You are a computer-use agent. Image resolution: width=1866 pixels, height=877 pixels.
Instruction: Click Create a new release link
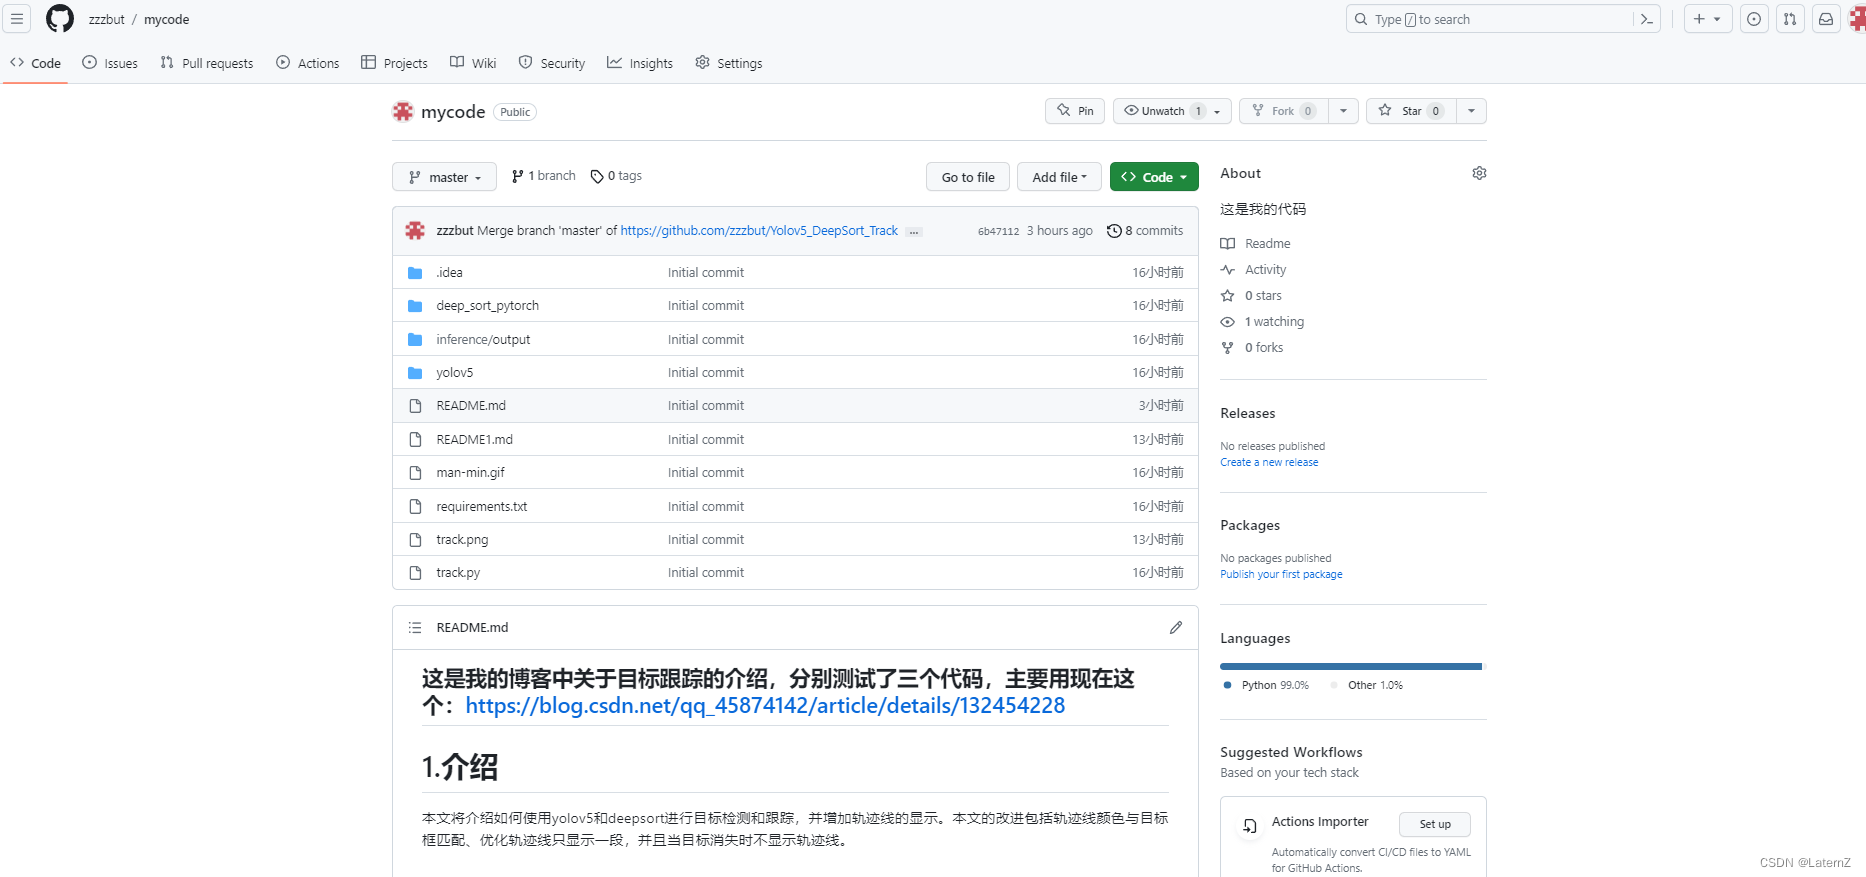pyautogui.click(x=1269, y=462)
